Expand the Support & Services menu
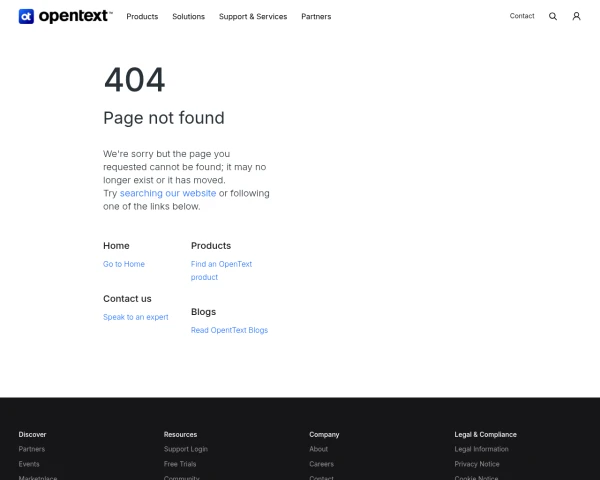The width and height of the screenshot is (600, 480). [253, 17]
